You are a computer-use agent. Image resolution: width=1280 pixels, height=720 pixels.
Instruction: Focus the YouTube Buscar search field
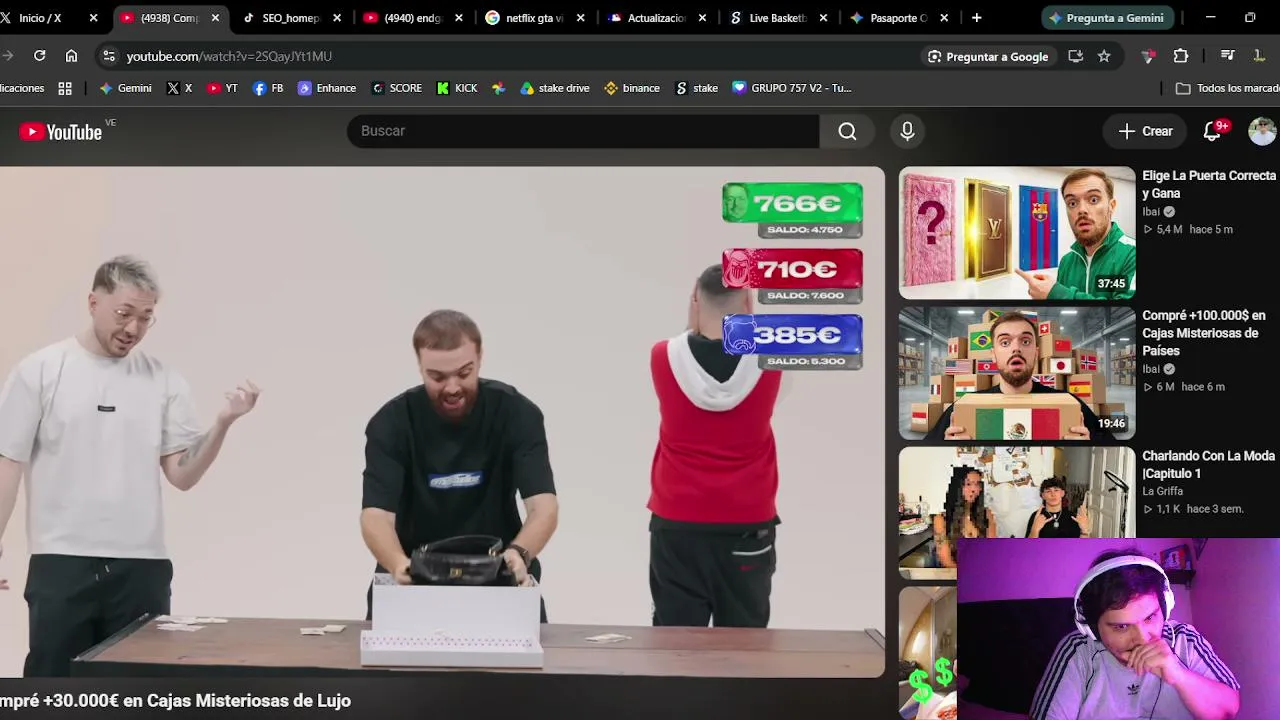(x=583, y=131)
